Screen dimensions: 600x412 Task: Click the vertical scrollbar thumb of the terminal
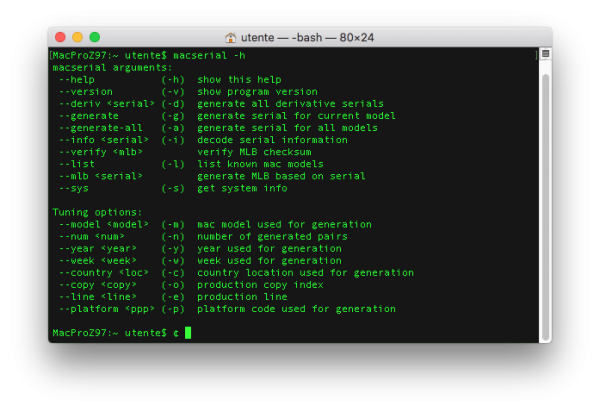pyautogui.click(x=545, y=205)
